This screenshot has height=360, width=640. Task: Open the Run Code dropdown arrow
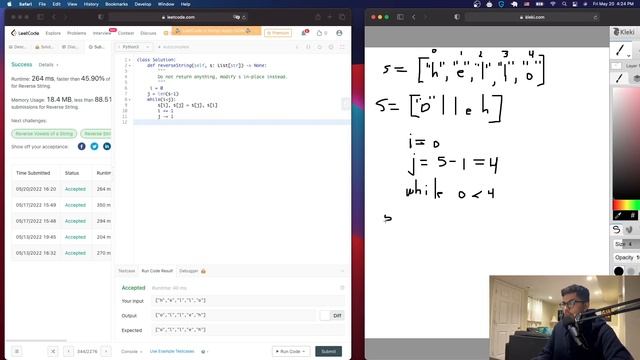tap(304, 351)
